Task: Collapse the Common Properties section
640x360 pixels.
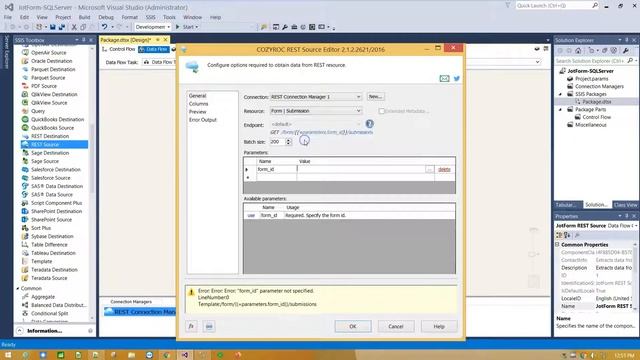Action: pos(557,244)
